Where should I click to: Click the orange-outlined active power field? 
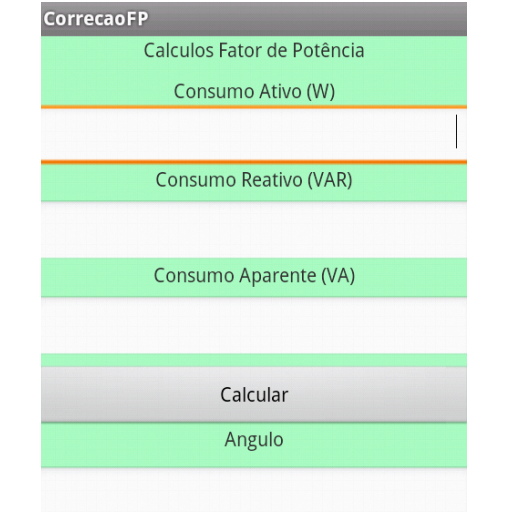[254, 135]
